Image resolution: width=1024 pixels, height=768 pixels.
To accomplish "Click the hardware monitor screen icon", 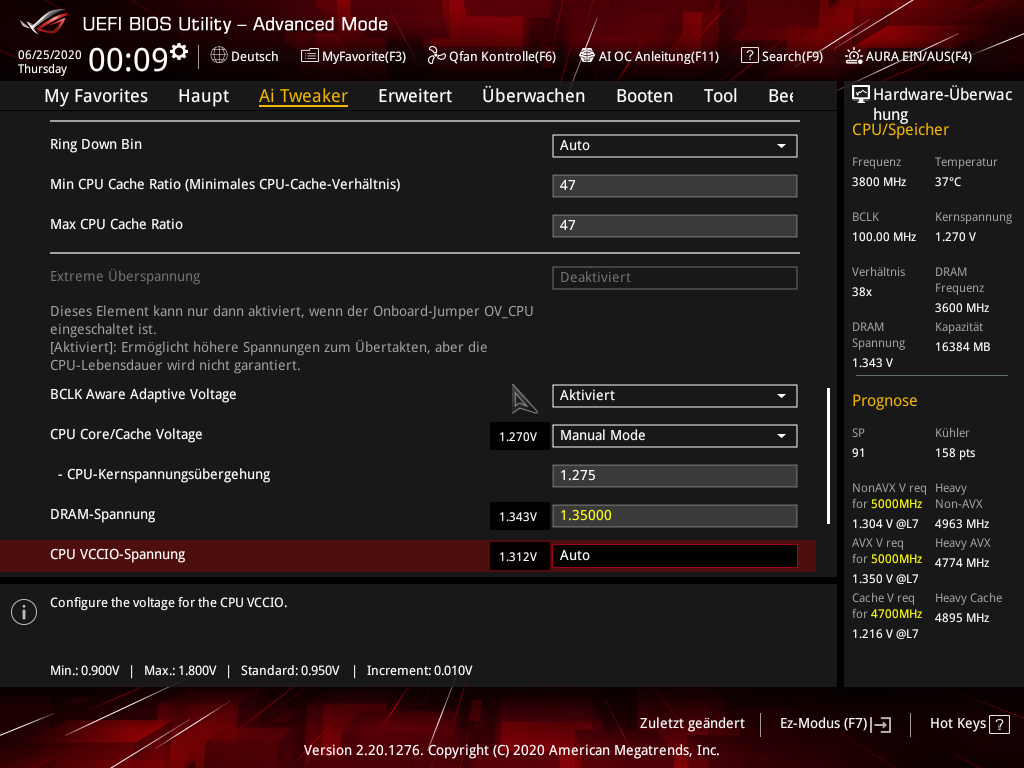I will coord(861,94).
